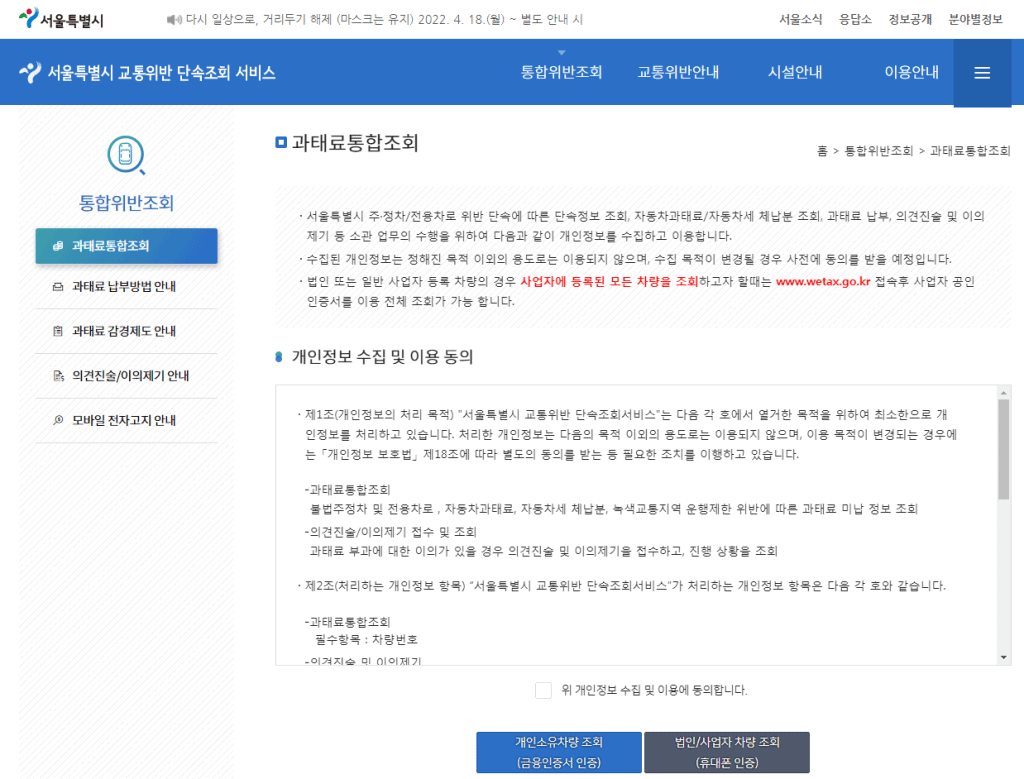Open the 시설안내 menu
This screenshot has width=1024, height=779.
(795, 72)
